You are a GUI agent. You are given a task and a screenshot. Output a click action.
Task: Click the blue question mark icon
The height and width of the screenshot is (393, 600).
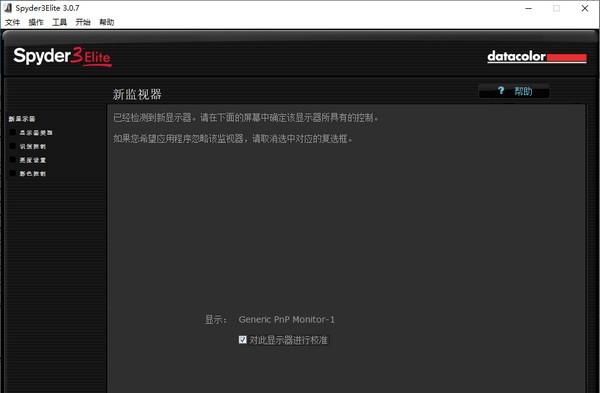(501, 90)
